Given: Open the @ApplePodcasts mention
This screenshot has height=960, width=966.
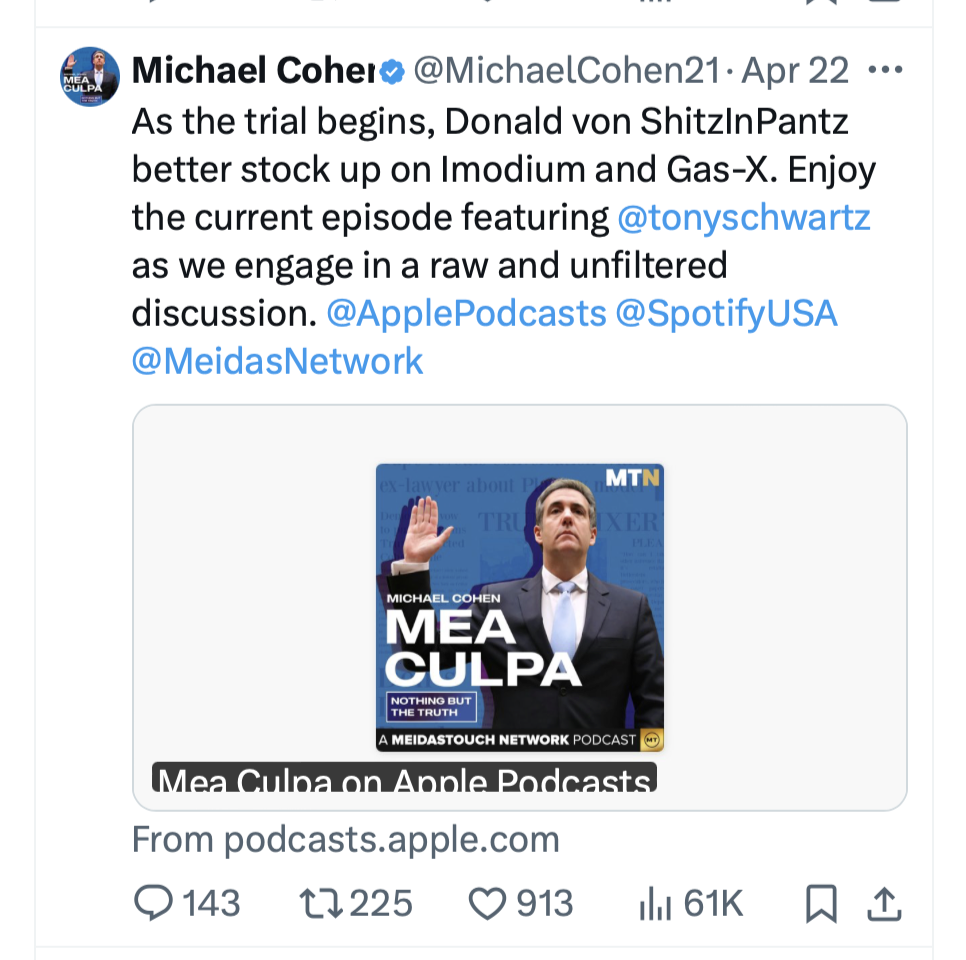Looking at the screenshot, I should click(466, 313).
